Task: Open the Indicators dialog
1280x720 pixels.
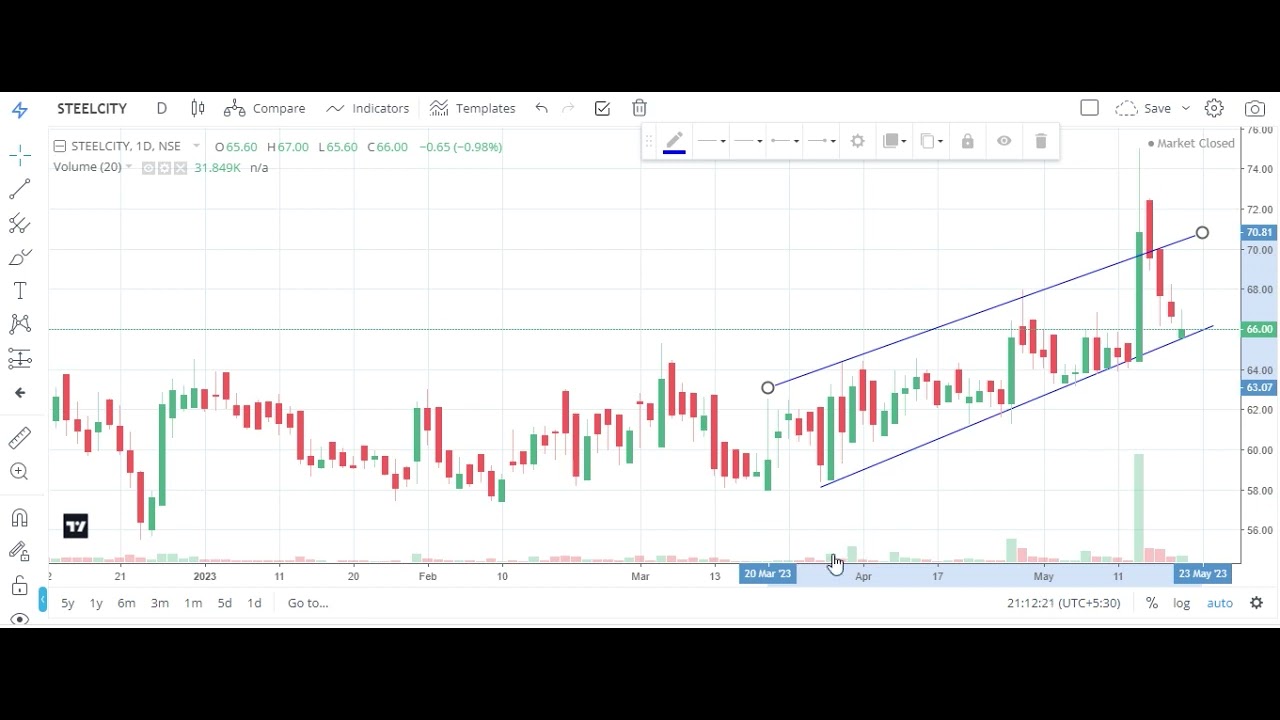Action: [368, 108]
